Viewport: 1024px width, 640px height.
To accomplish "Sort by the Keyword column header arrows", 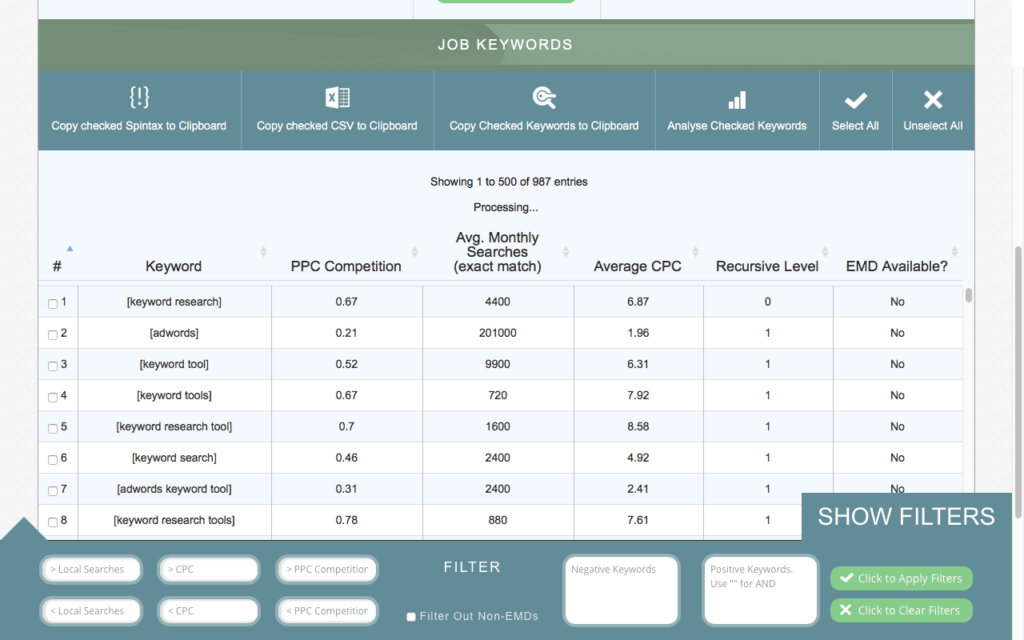I will tap(263, 251).
